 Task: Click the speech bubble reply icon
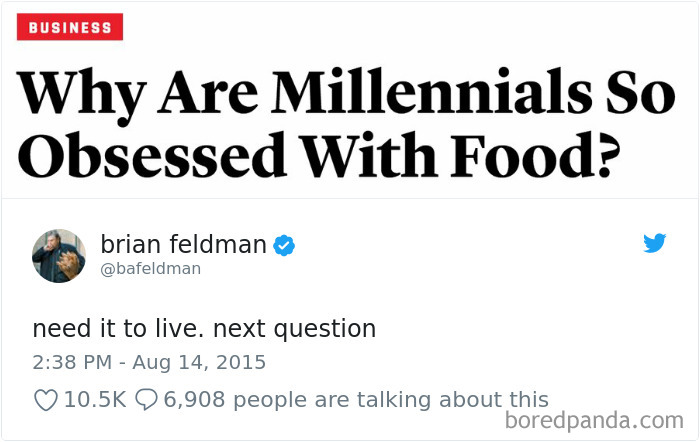coord(146,399)
